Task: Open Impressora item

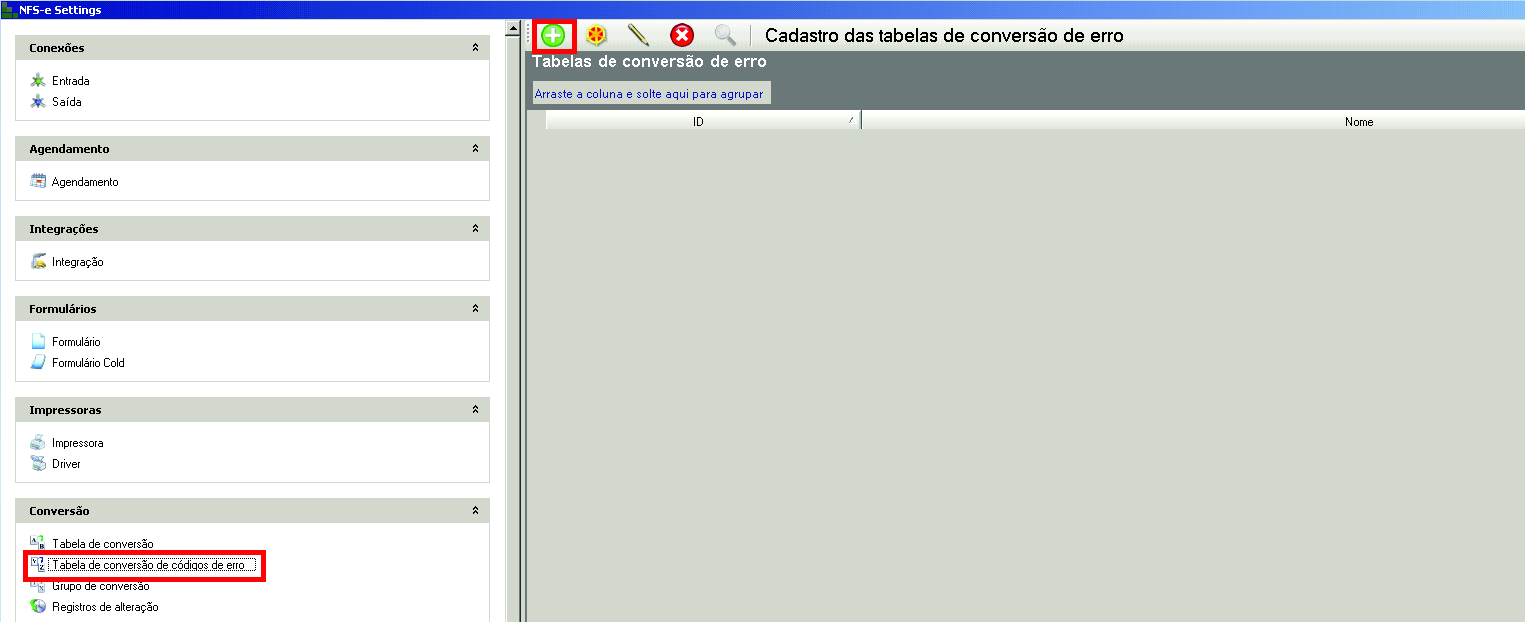Action: pos(77,443)
